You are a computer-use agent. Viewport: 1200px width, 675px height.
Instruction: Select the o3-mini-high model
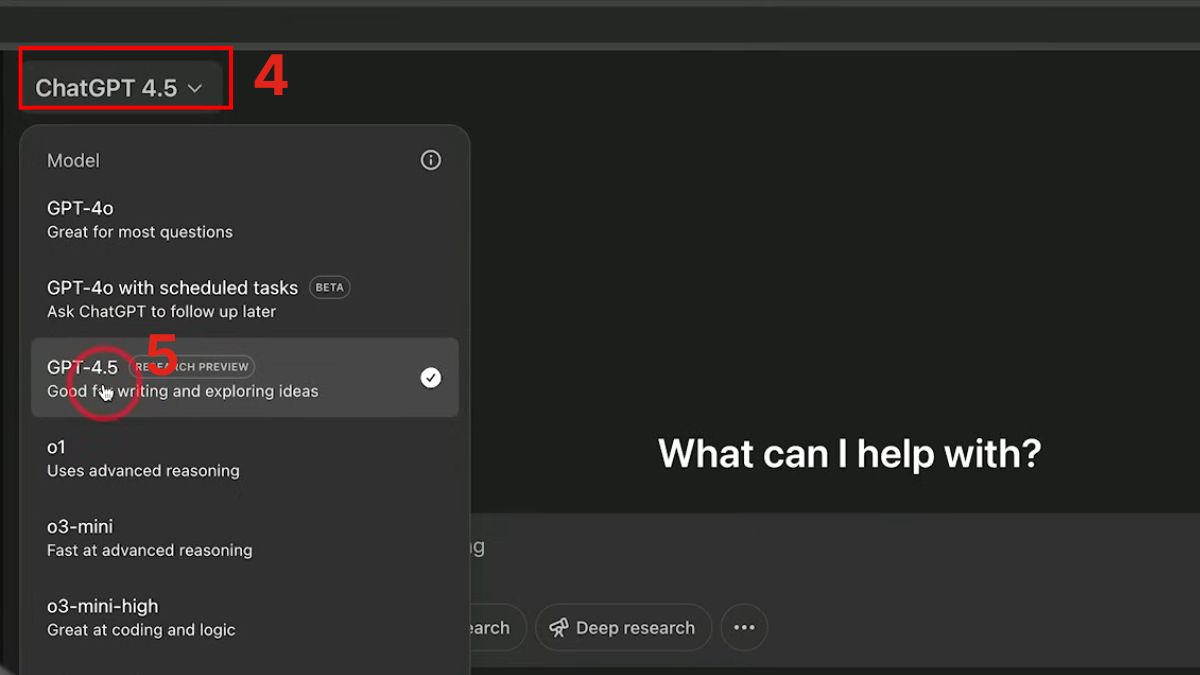tap(245, 617)
